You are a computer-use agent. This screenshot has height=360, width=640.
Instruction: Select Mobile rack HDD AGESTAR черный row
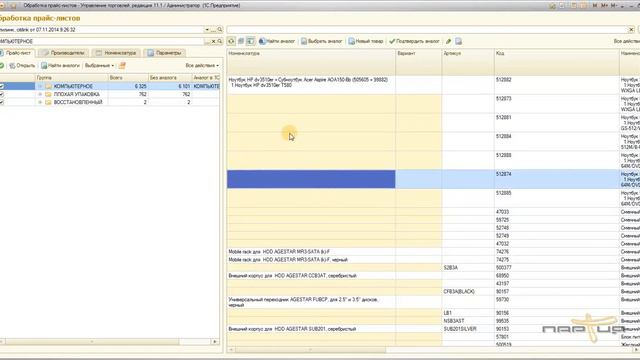[311, 260]
